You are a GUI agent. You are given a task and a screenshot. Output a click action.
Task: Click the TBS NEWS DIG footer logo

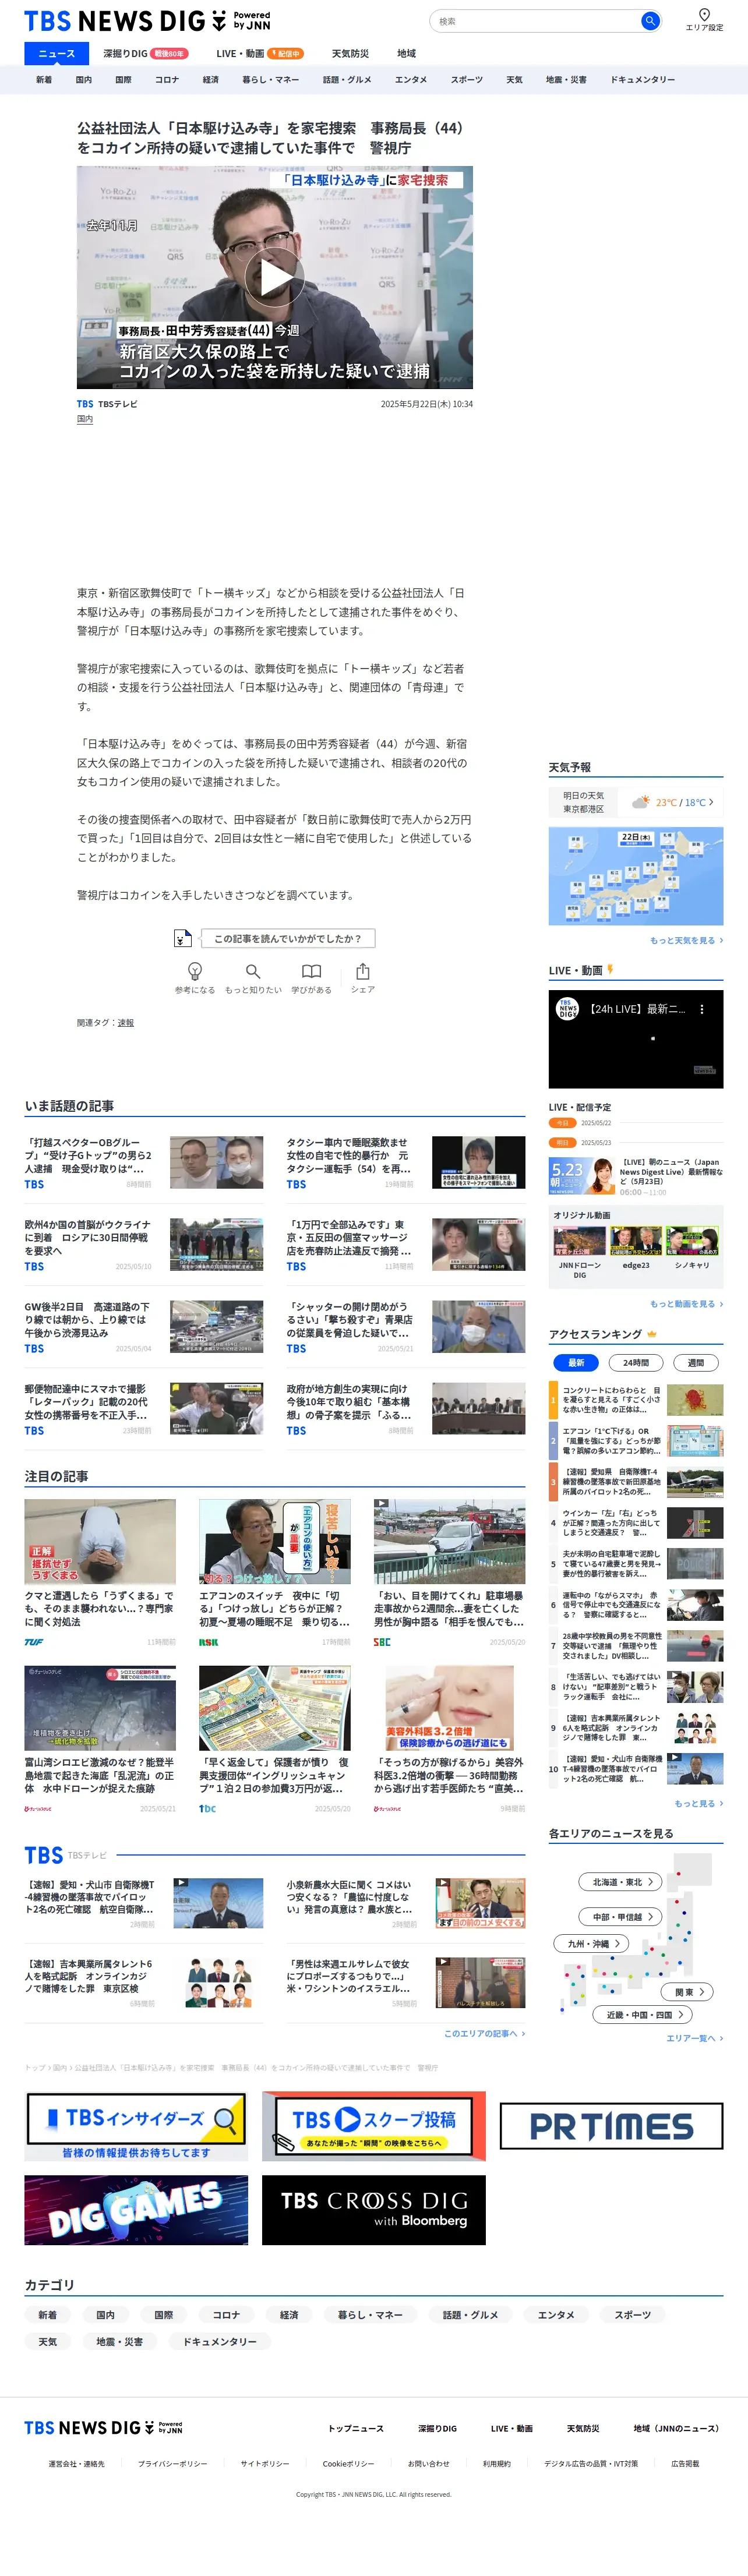tap(103, 2427)
